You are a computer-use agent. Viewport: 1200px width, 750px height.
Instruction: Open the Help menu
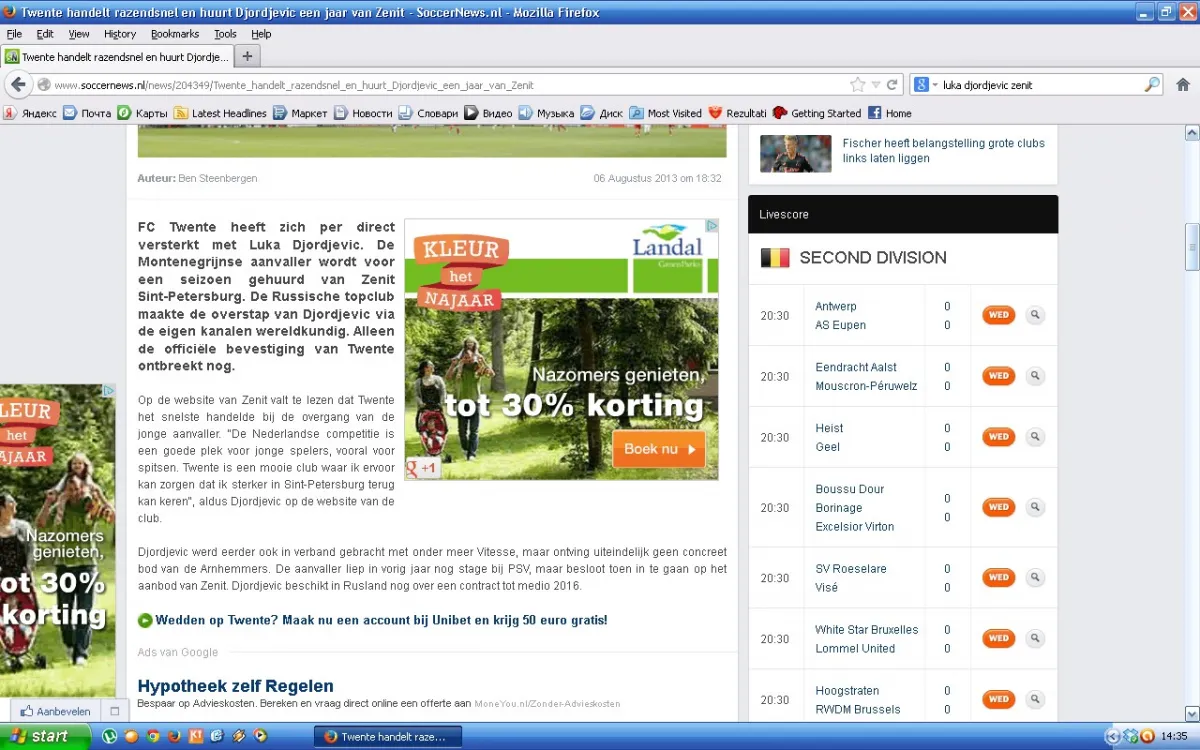click(x=261, y=34)
